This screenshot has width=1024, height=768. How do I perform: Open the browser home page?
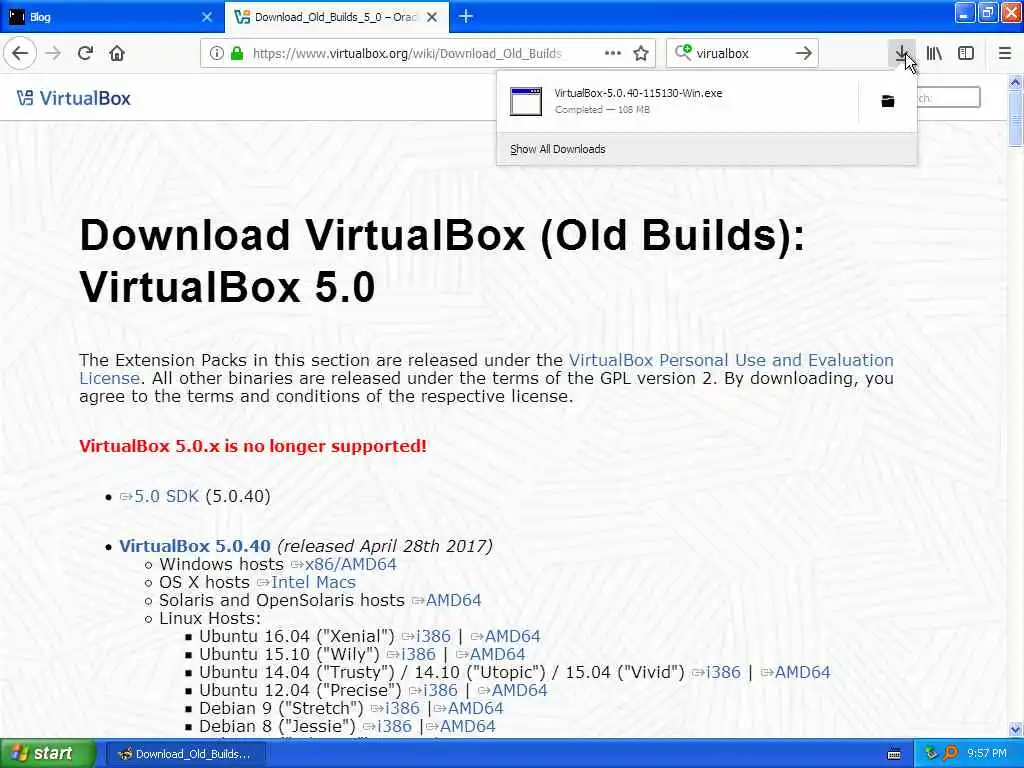[x=117, y=53]
